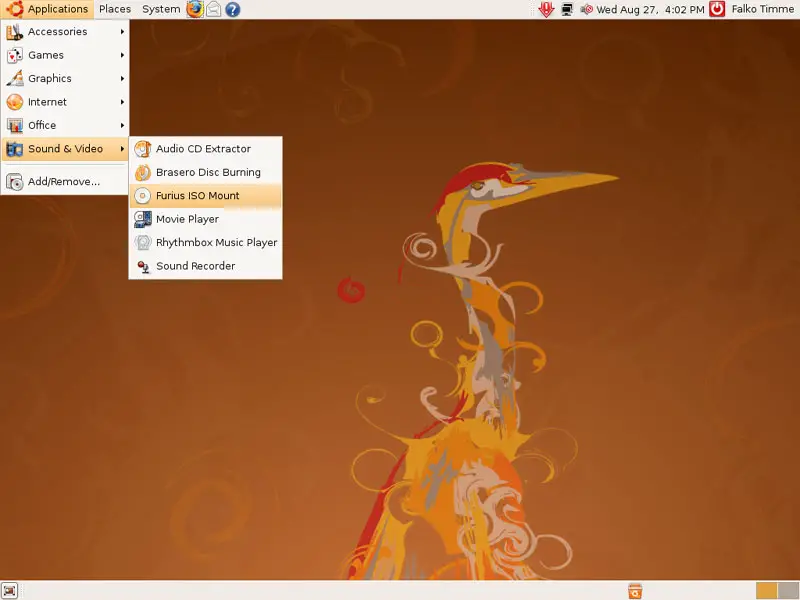Click the blue Help question mark icon
The image size is (800, 600).
[233, 9]
